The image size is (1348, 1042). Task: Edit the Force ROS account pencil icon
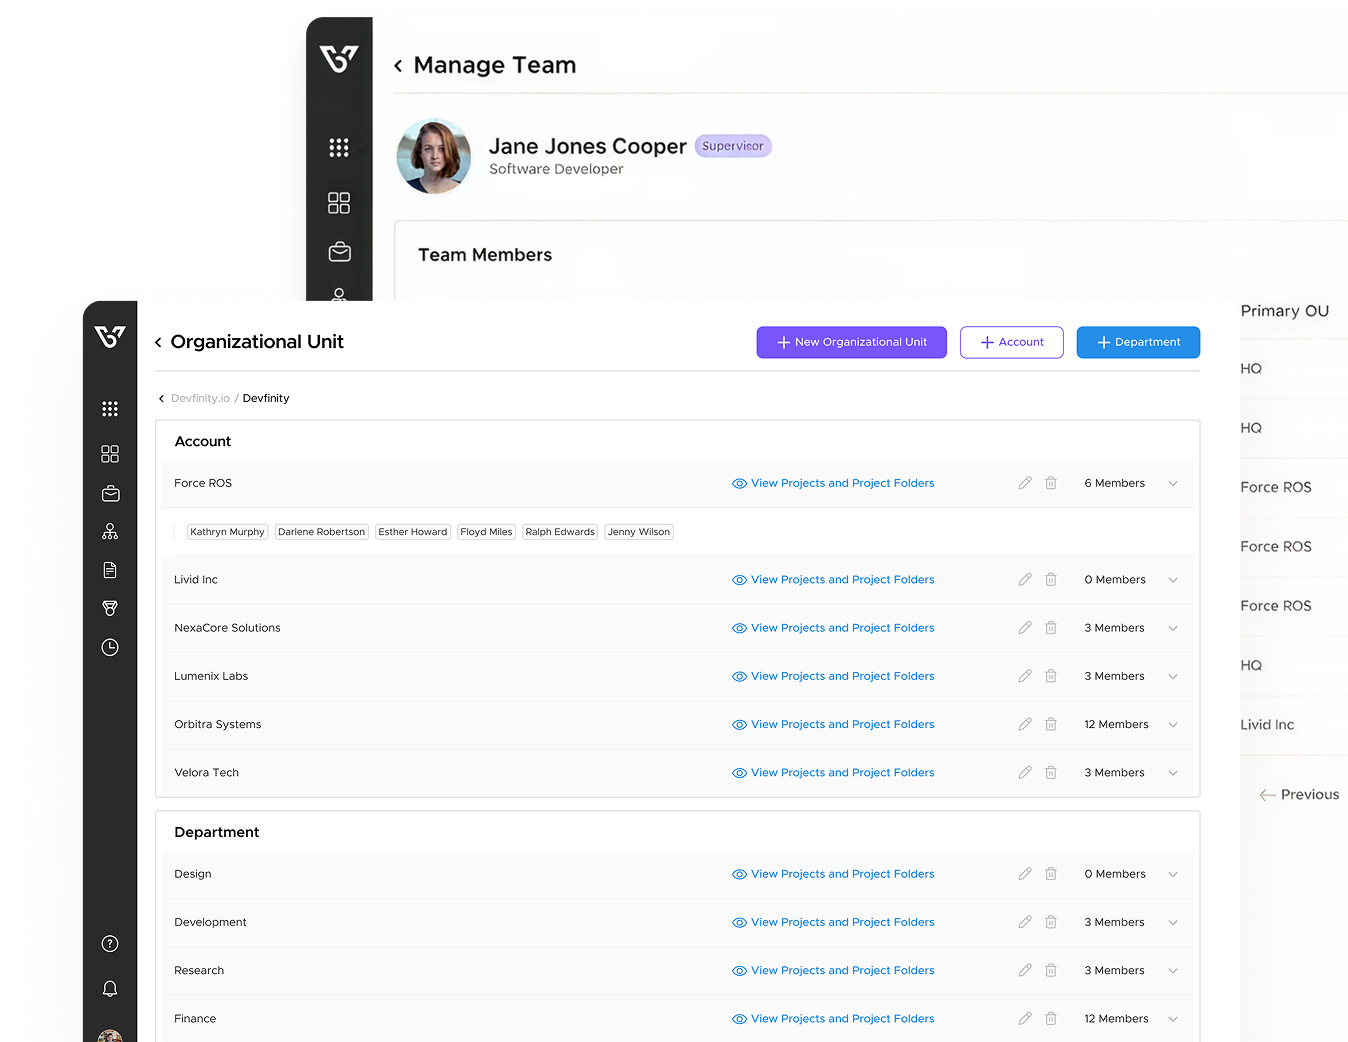click(1025, 483)
